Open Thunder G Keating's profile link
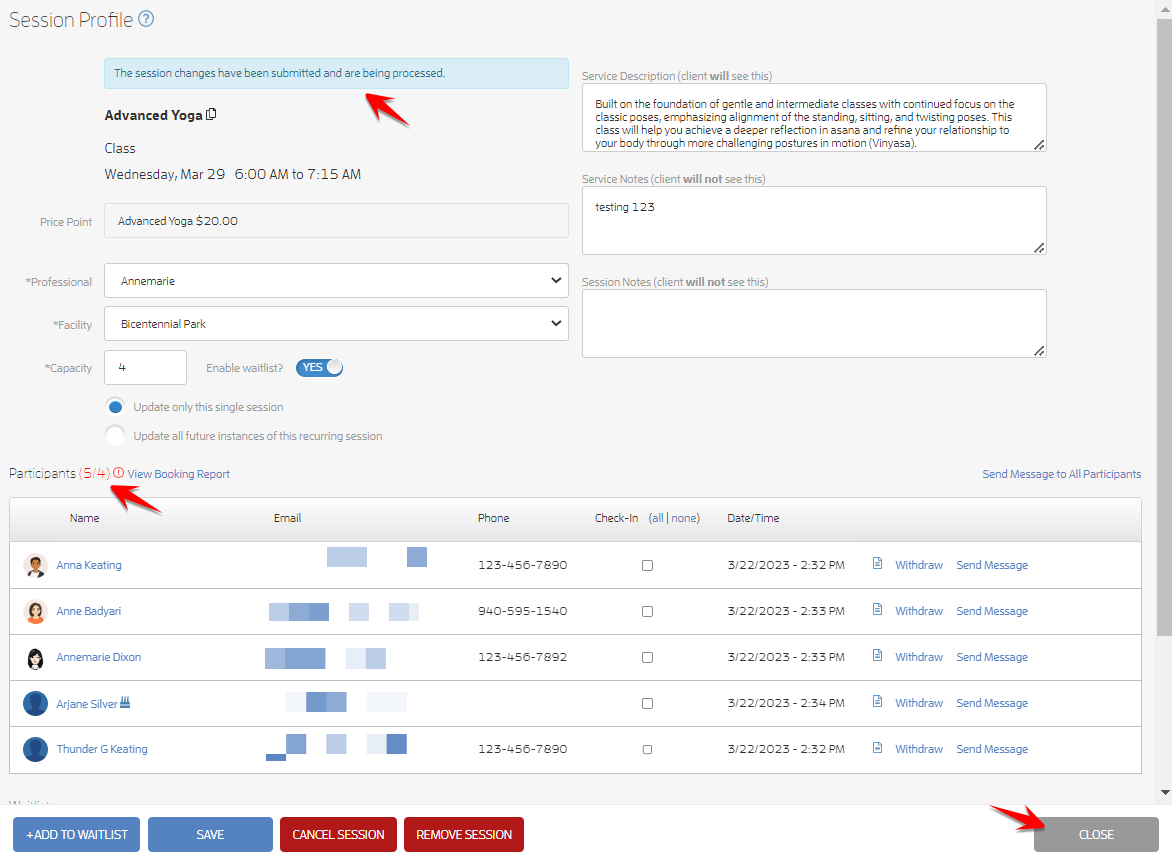 (102, 749)
